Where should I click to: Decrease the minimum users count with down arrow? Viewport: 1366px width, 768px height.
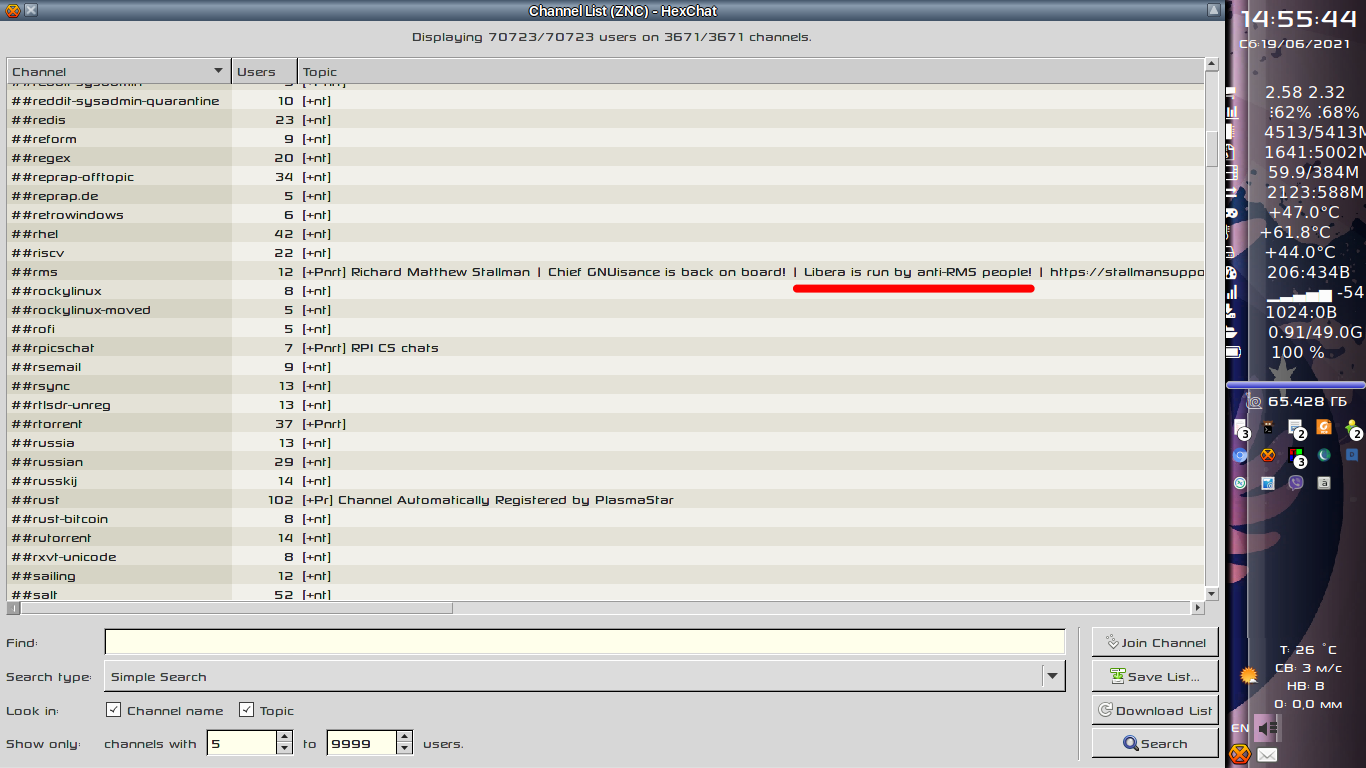click(284, 748)
